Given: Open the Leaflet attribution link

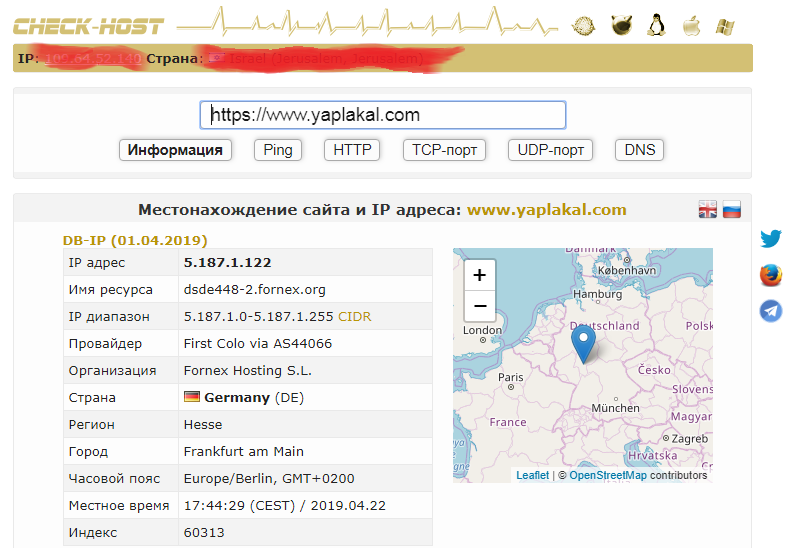Looking at the screenshot, I should pyautogui.click(x=532, y=475).
